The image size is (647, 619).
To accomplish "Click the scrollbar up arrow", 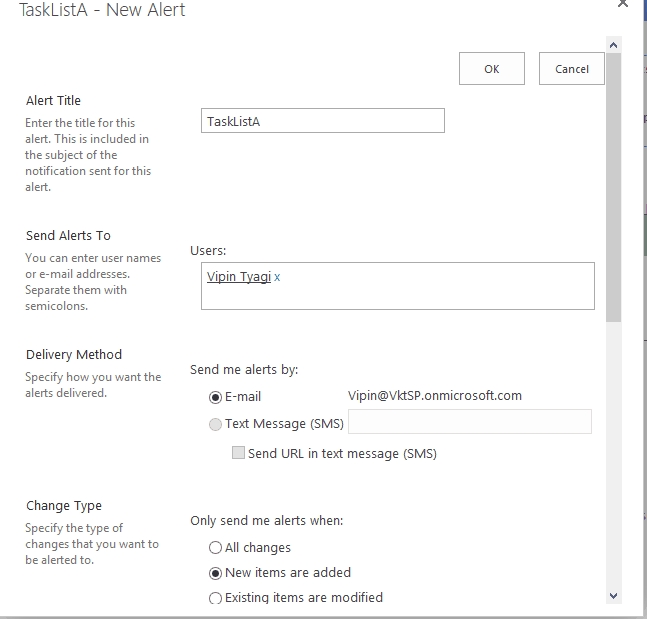I will [x=614, y=45].
